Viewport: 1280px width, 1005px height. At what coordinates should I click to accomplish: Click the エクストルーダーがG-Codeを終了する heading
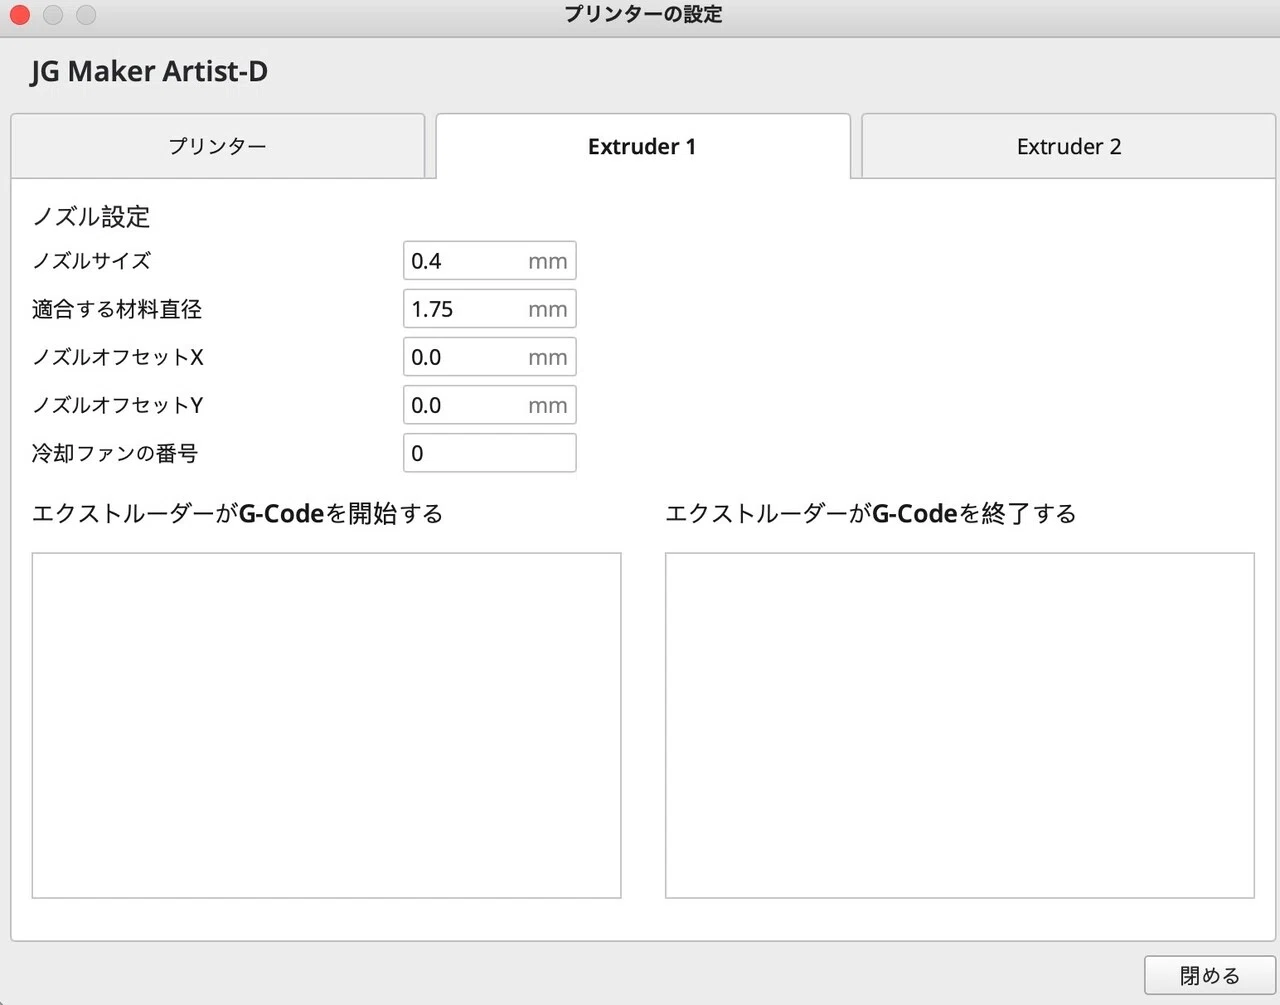[871, 514]
